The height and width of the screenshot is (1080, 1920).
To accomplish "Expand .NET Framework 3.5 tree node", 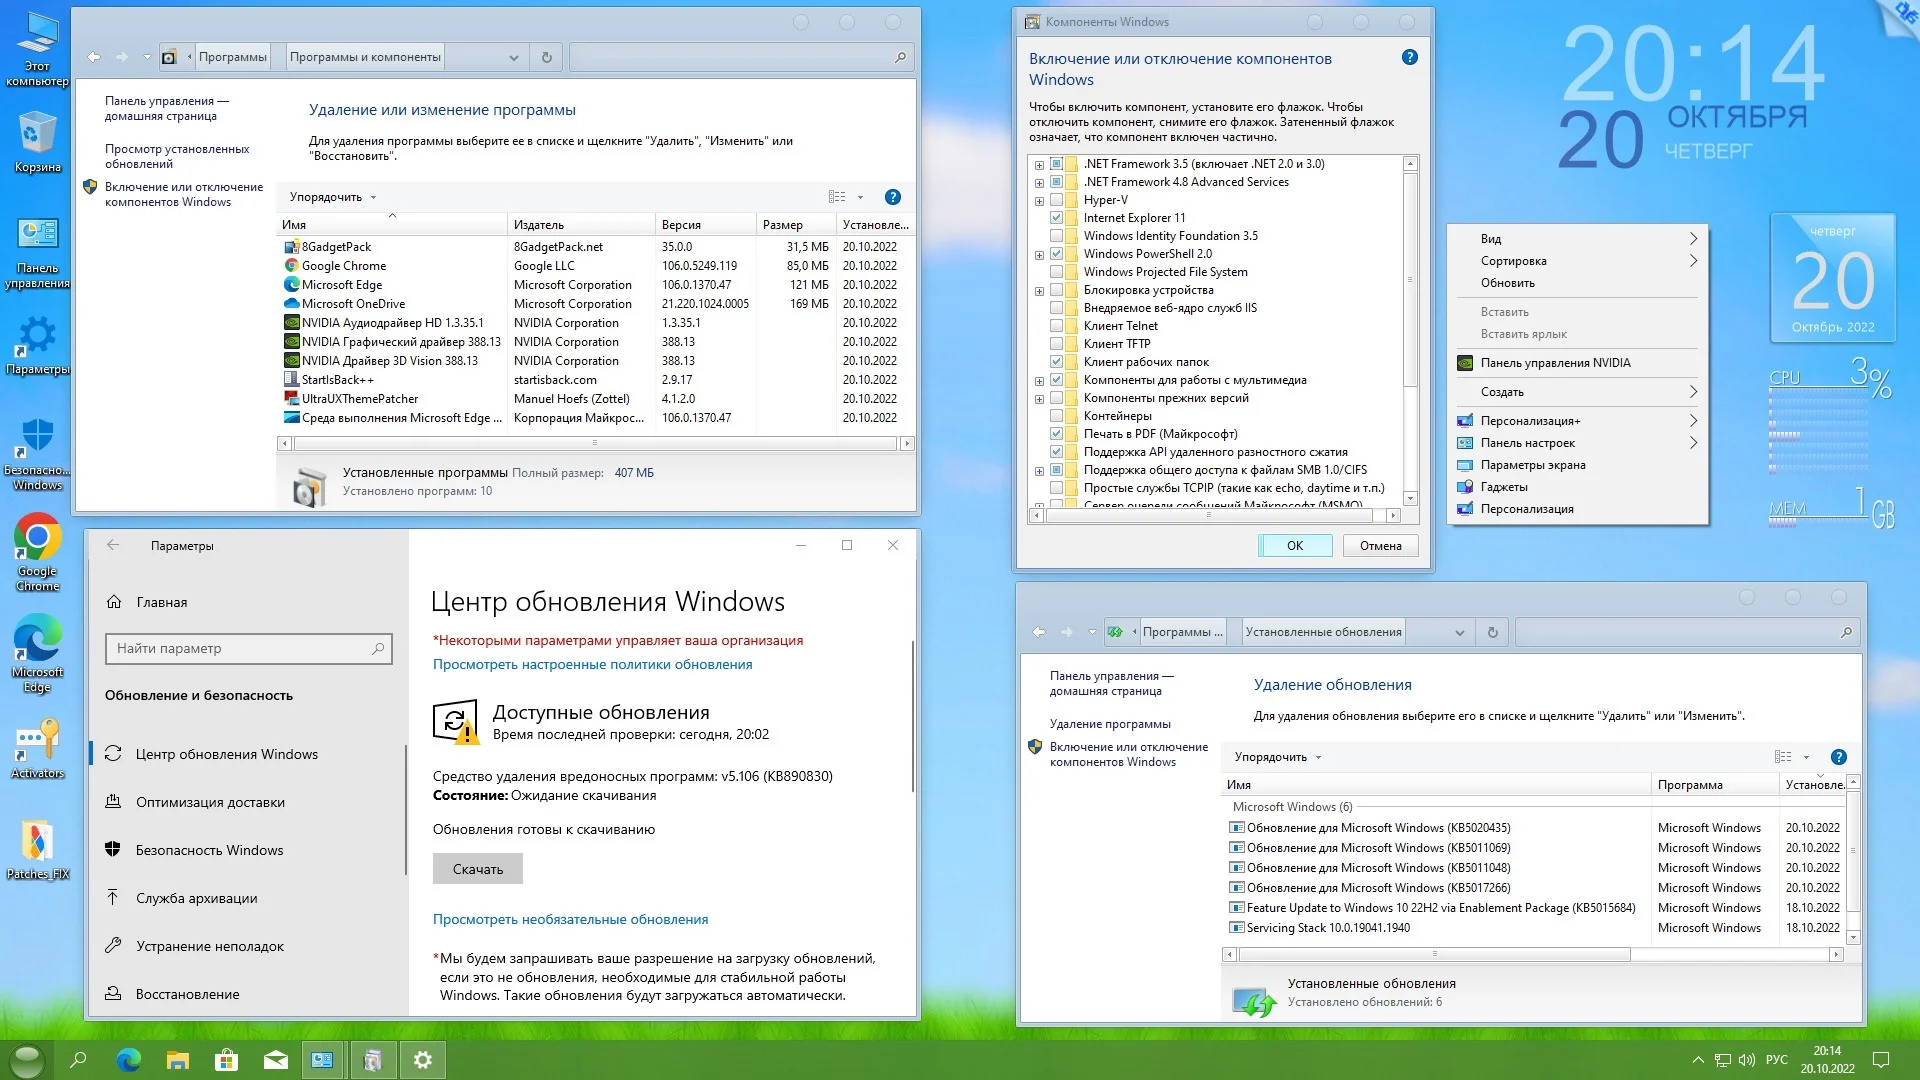I will (x=1039, y=165).
